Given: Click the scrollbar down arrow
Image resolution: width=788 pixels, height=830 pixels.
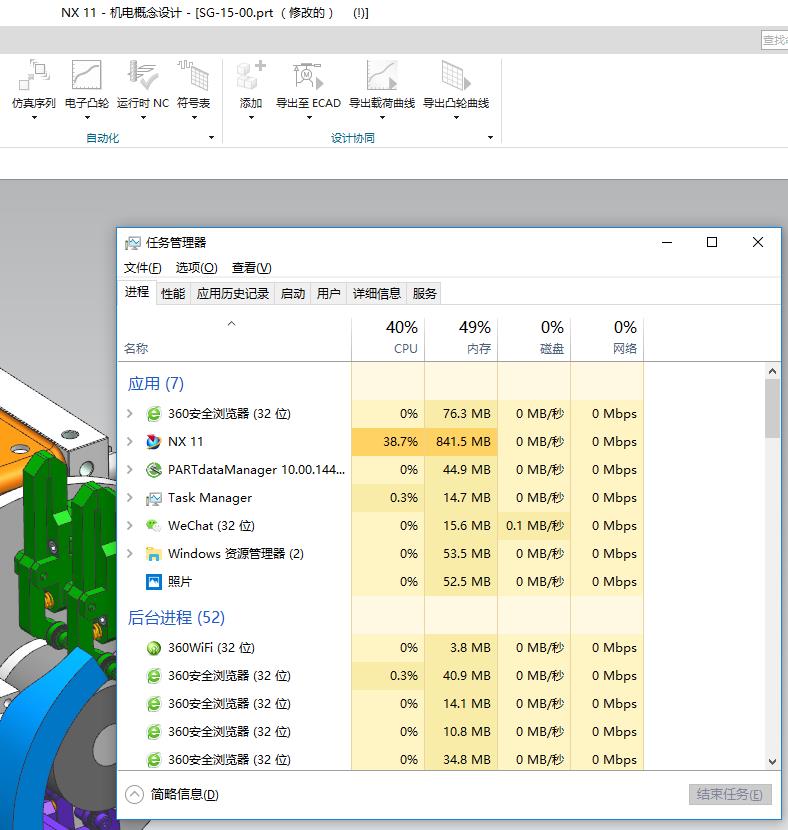Looking at the screenshot, I should (x=772, y=762).
